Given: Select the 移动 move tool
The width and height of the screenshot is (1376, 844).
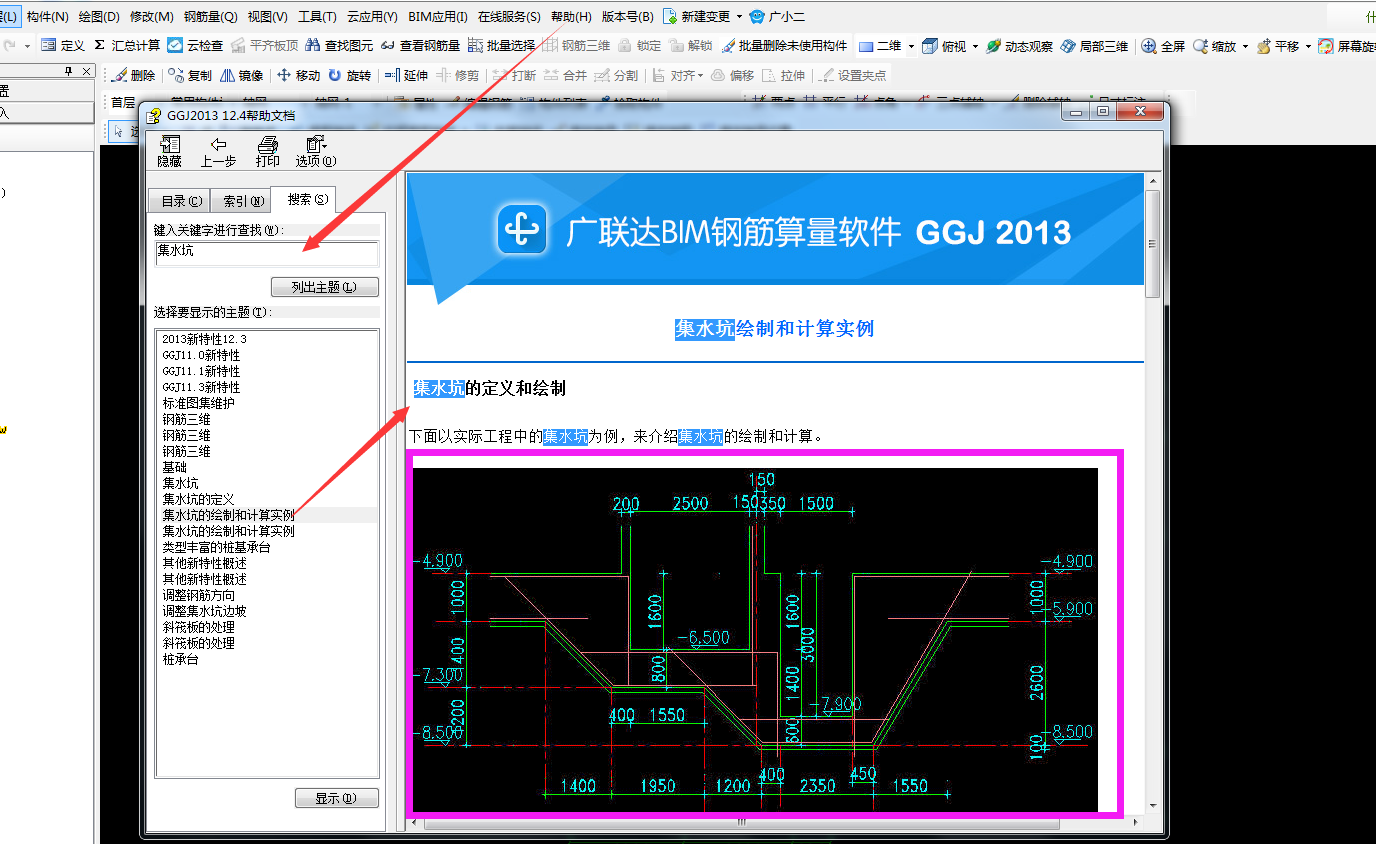Looking at the screenshot, I should tap(298, 75).
